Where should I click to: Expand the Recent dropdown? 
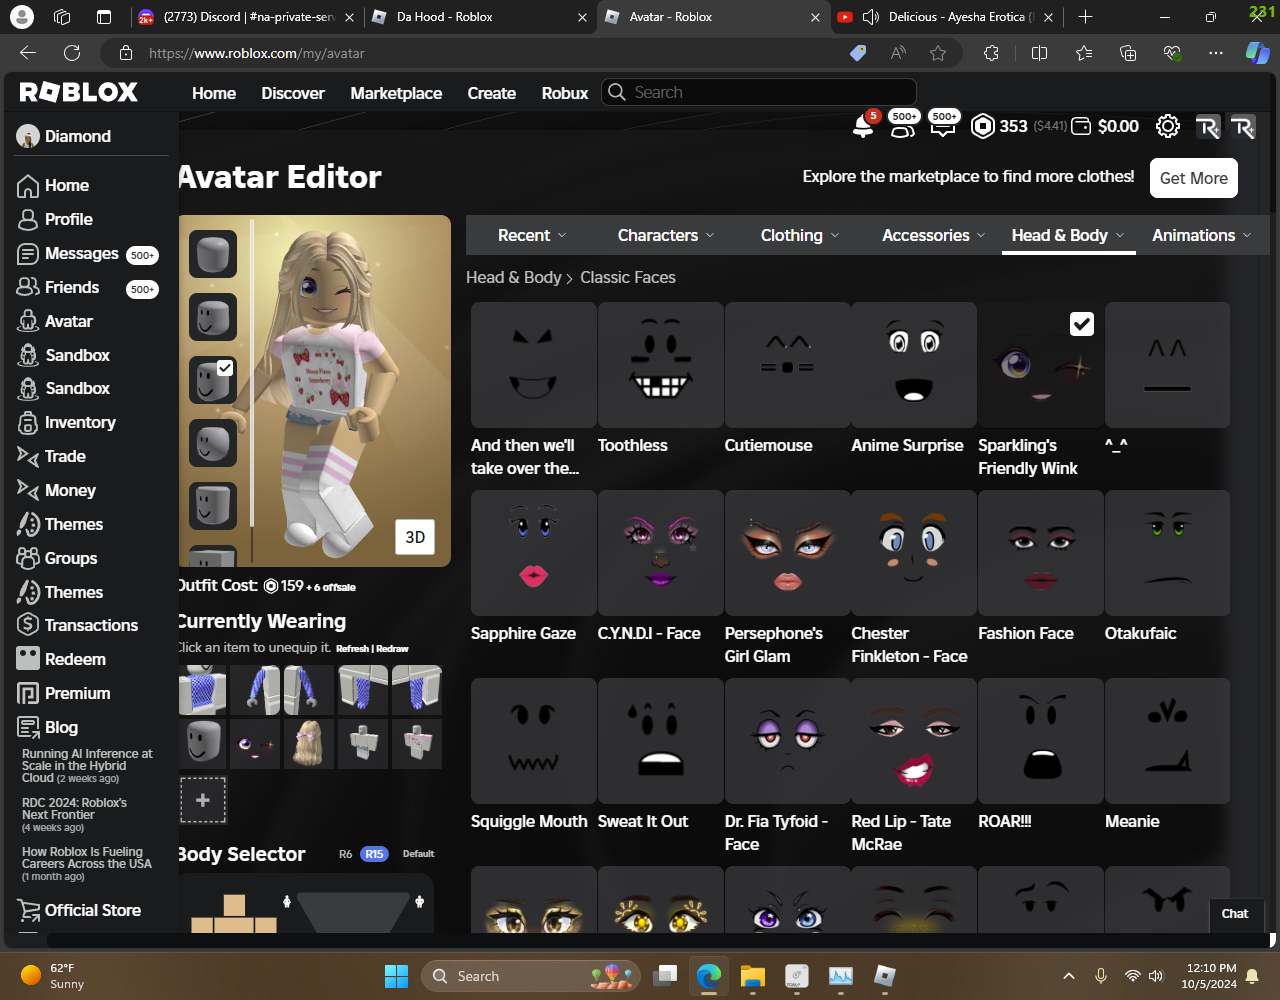tap(532, 235)
